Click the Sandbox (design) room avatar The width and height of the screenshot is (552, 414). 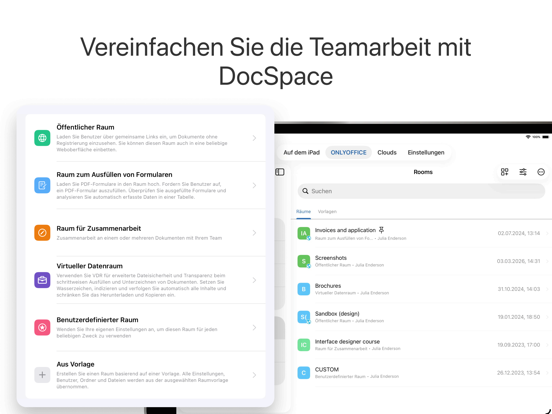click(303, 317)
